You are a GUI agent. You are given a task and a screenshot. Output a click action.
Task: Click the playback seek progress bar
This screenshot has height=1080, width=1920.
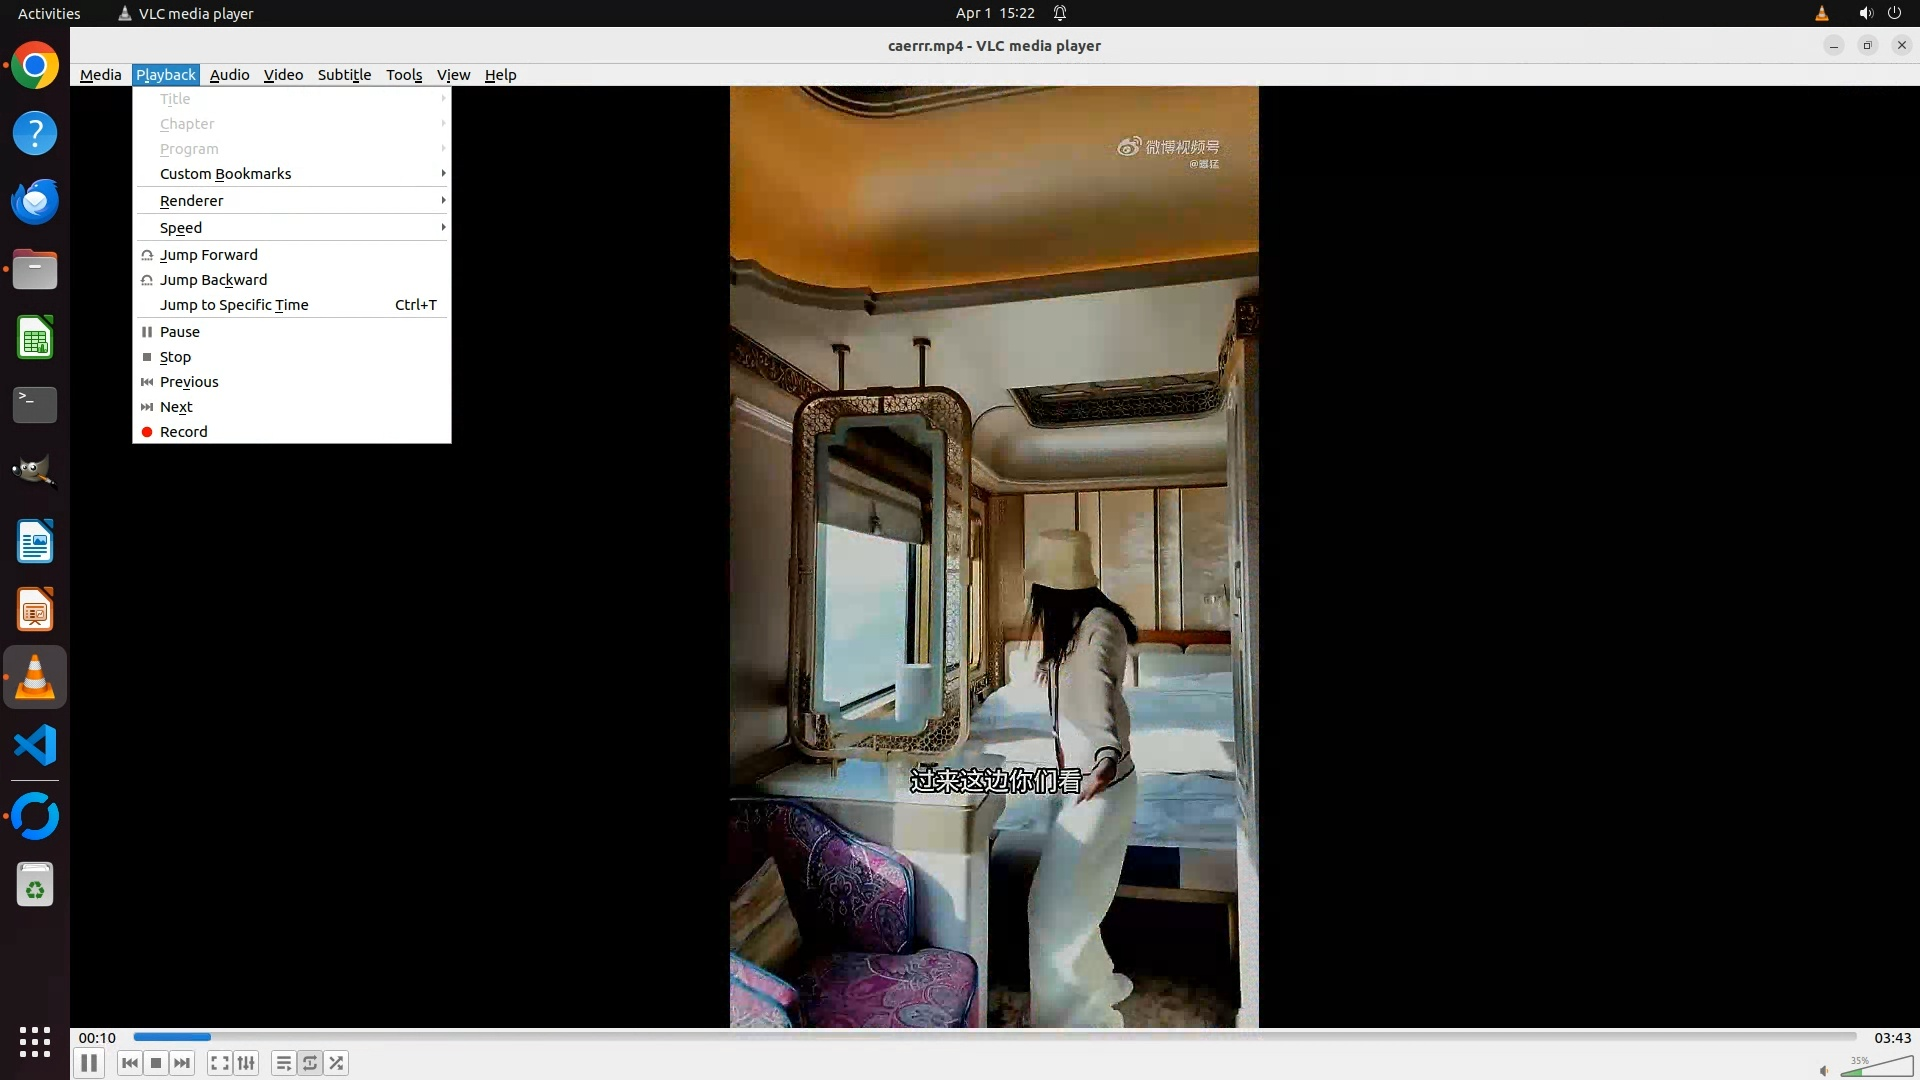click(994, 1037)
